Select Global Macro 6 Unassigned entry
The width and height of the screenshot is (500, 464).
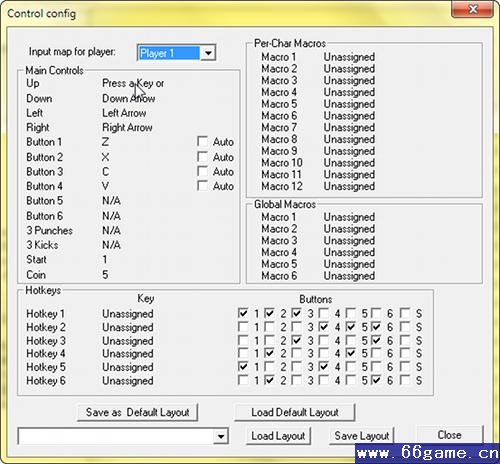349,276
